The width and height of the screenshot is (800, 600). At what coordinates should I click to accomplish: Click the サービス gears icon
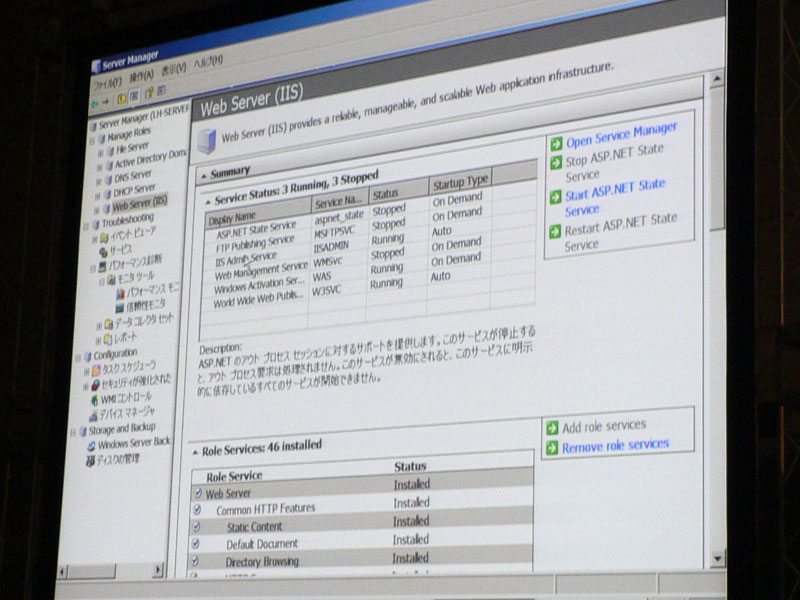[x=104, y=252]
